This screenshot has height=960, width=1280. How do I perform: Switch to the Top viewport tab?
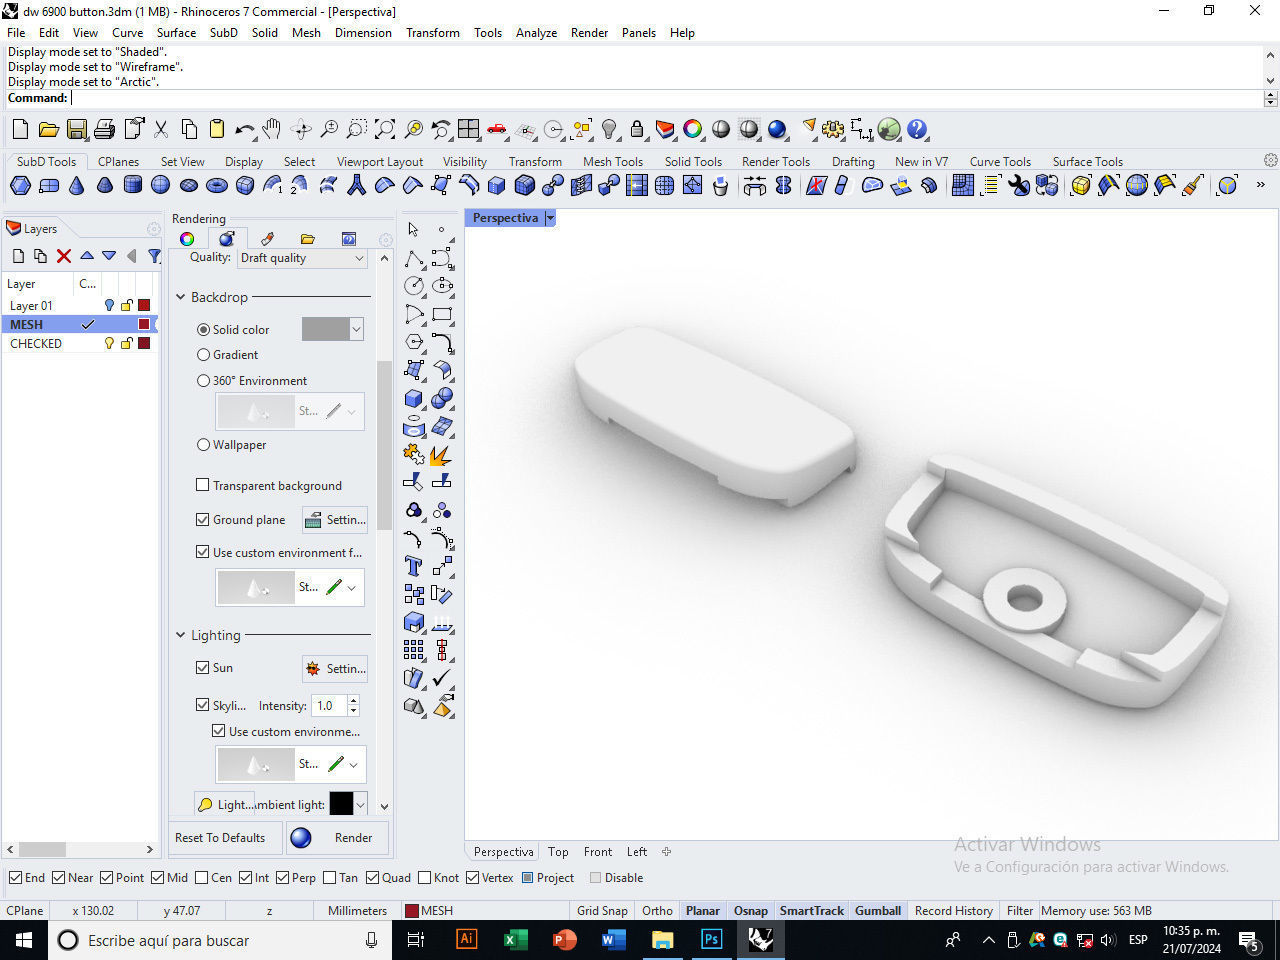click(x=558, y=852)
